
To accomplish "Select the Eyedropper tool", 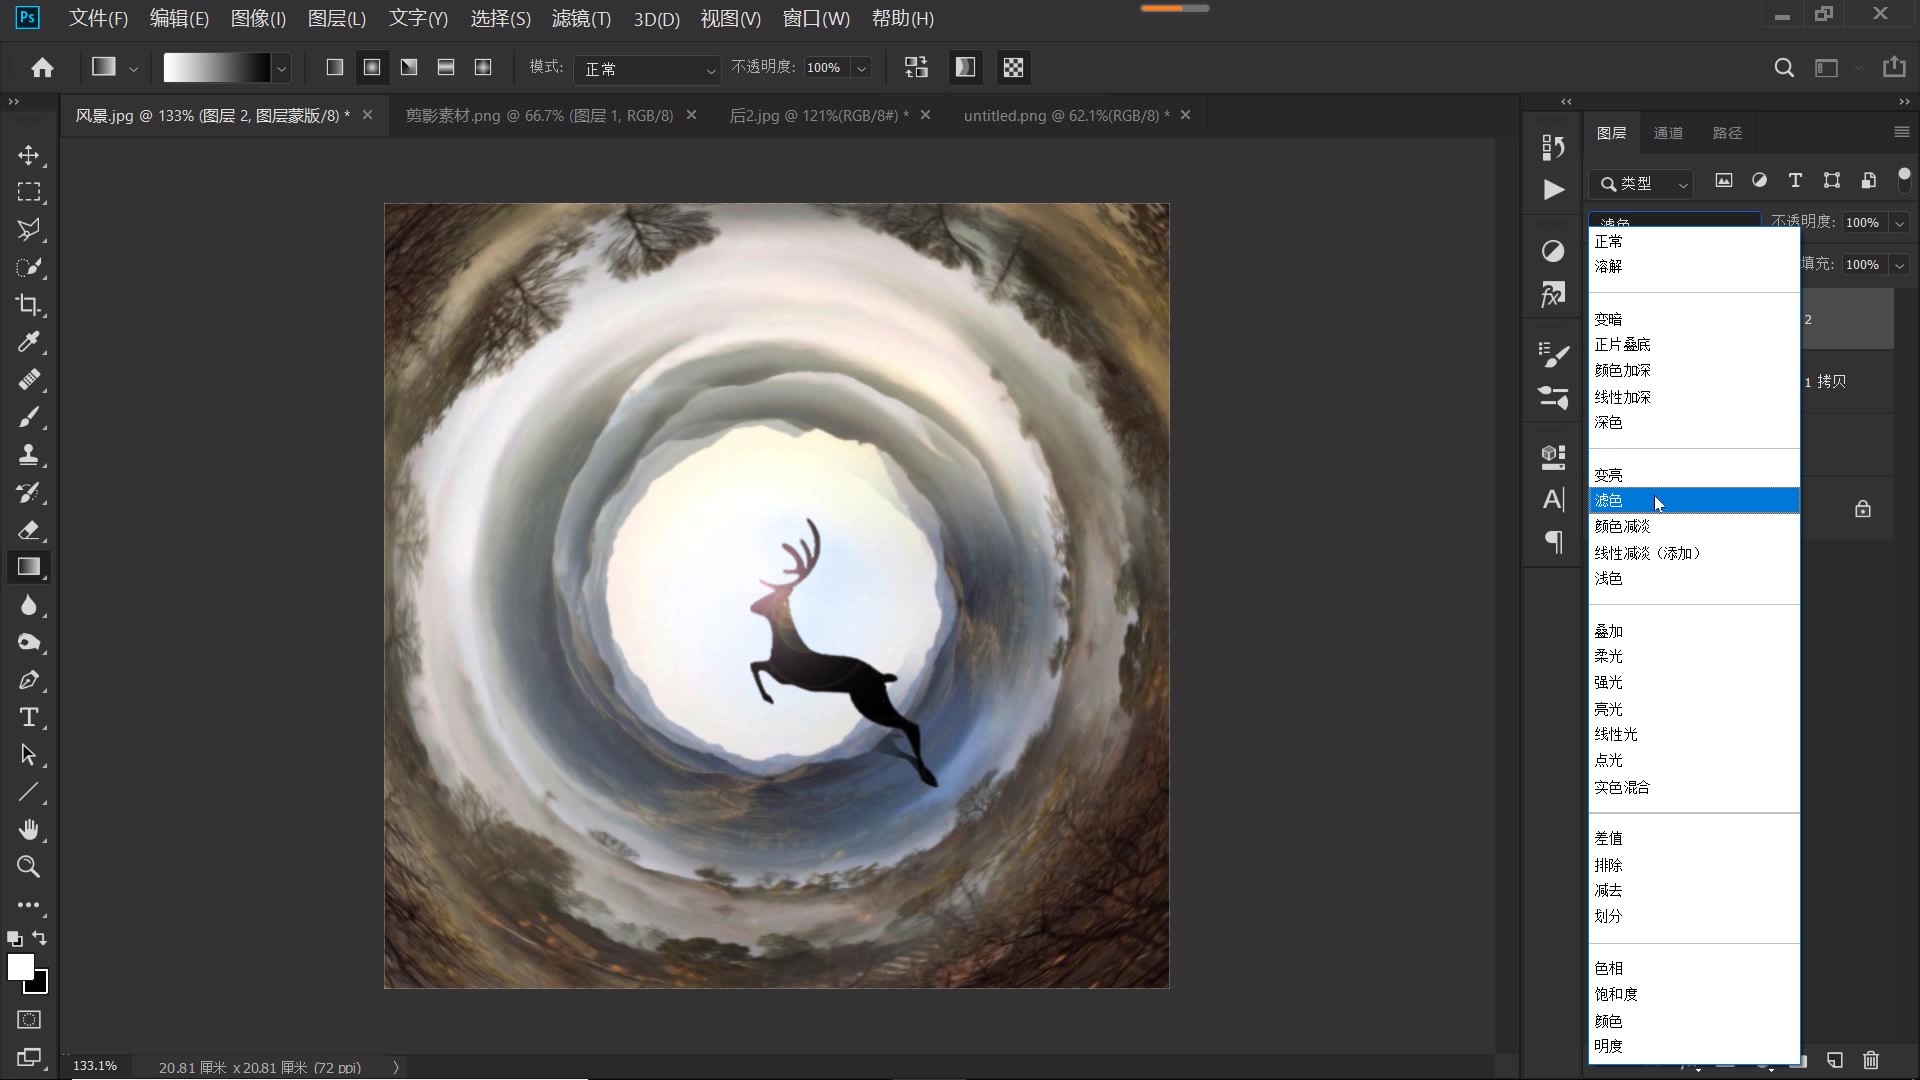I will coord(29,342).
